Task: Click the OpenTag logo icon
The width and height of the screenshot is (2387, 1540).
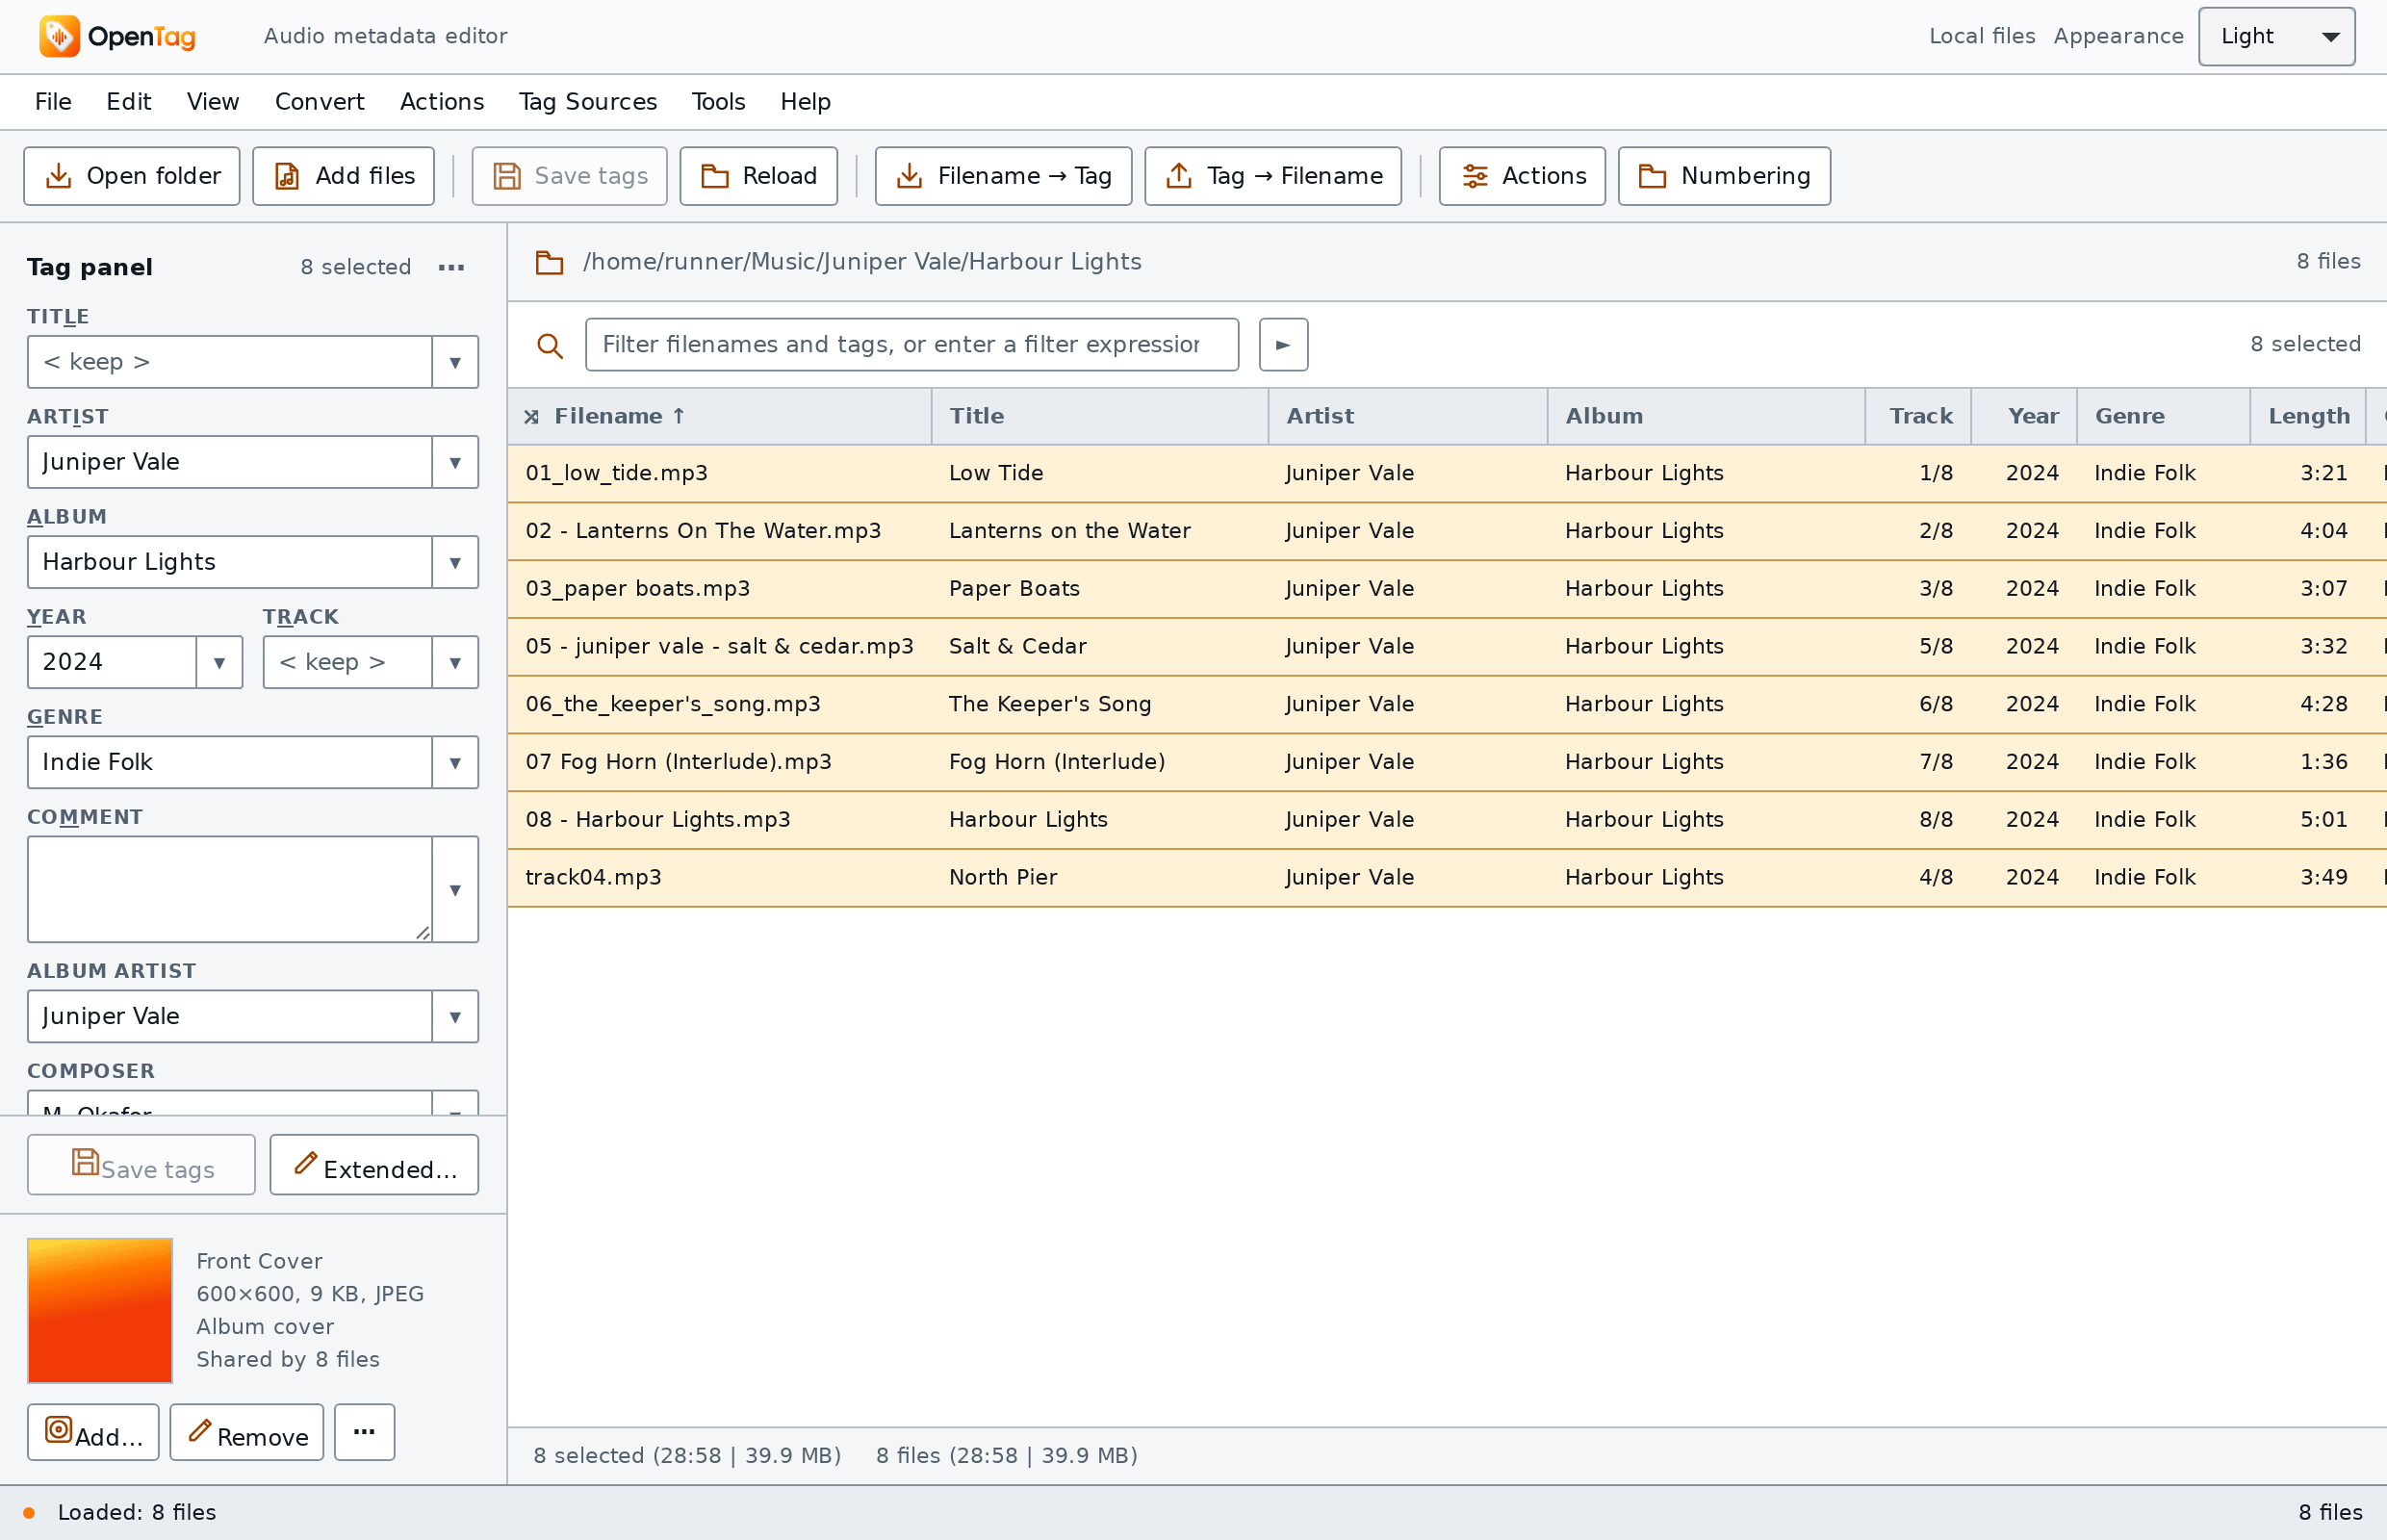Action: pos(59,36)
